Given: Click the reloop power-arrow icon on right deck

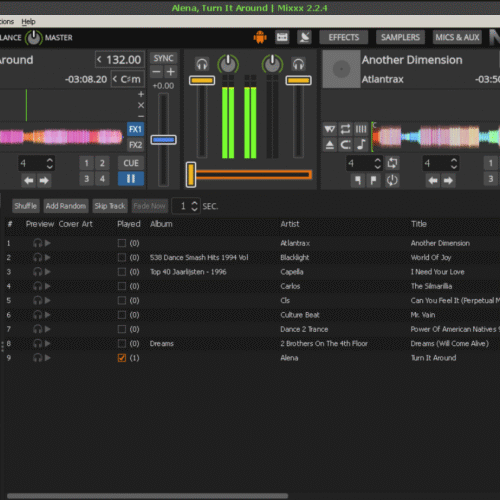Looking at the screenshot, I should pyautogui.click(x=392, y=181).
